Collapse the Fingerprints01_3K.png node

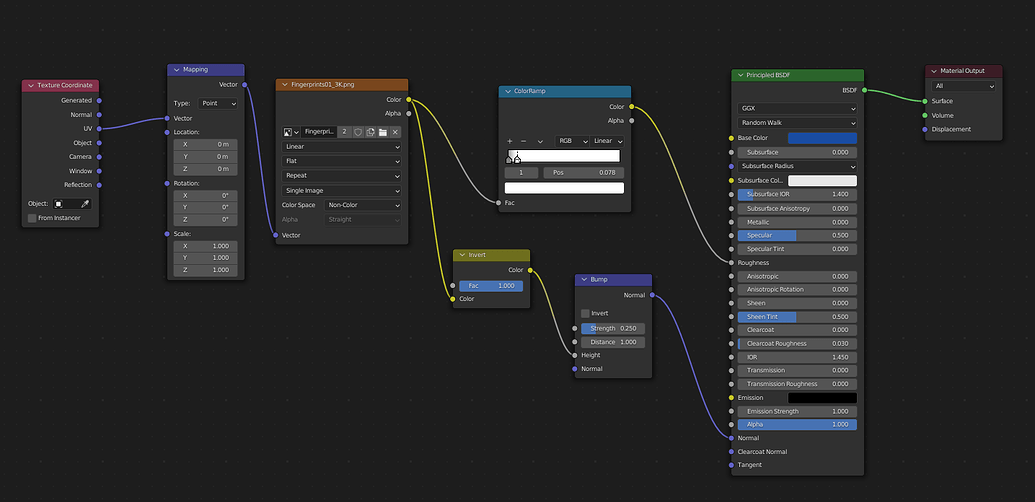click(284, 84)
